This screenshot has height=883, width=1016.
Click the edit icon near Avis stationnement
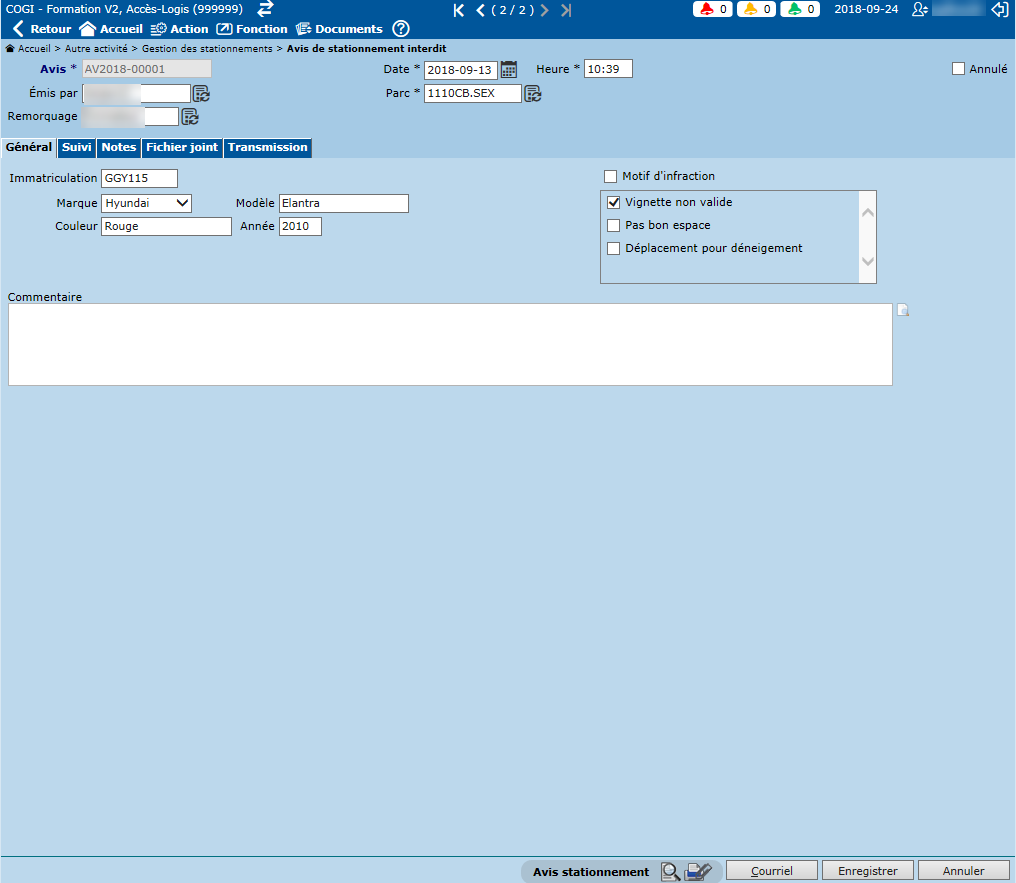point(699,871)
